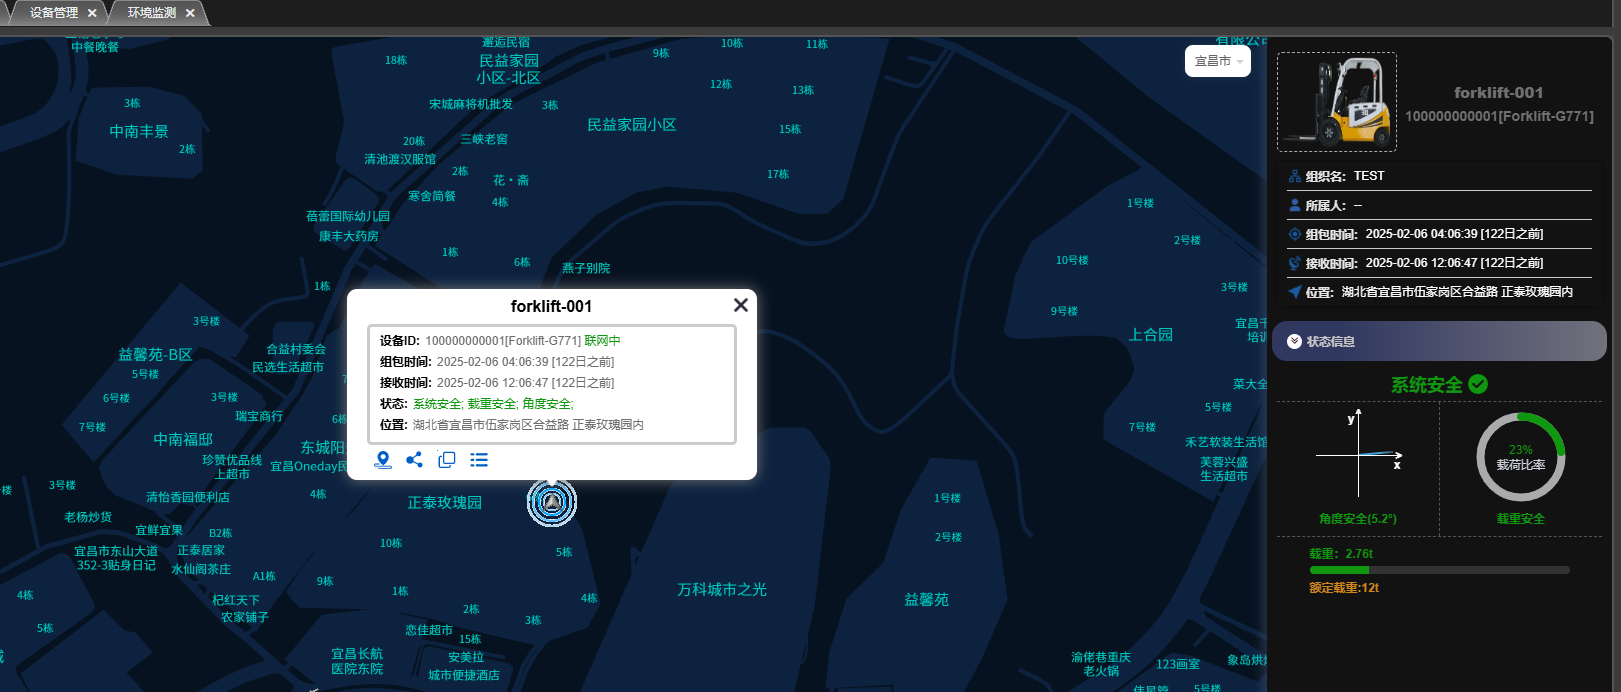
Task: Click the organization name icon
Action: [x=1295, y=176]
